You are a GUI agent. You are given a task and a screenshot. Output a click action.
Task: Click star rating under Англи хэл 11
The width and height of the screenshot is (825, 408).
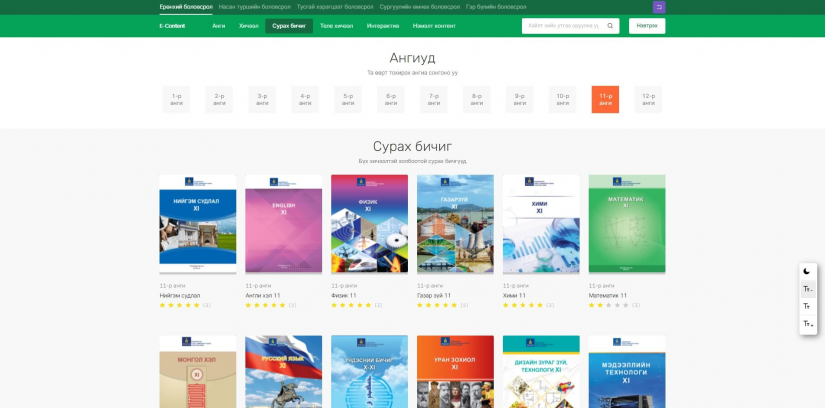[265, 305]
